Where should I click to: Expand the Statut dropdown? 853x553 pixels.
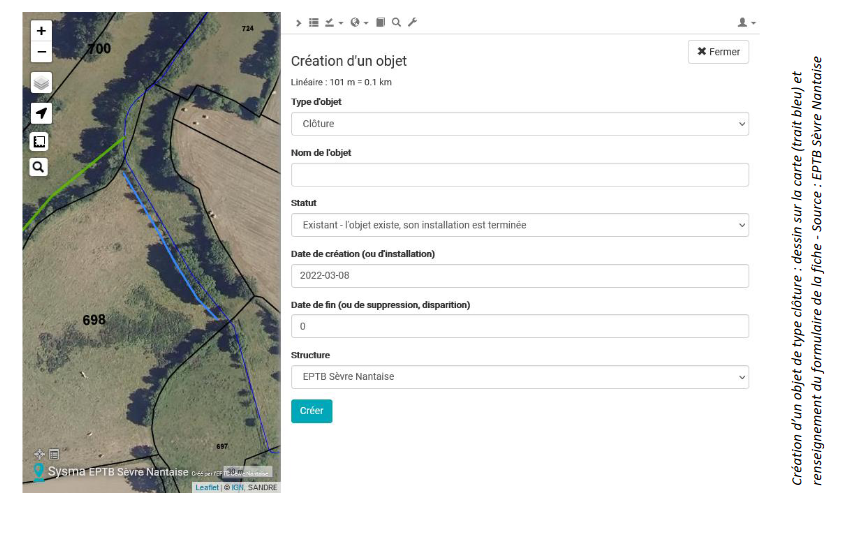tap(519, 225)
